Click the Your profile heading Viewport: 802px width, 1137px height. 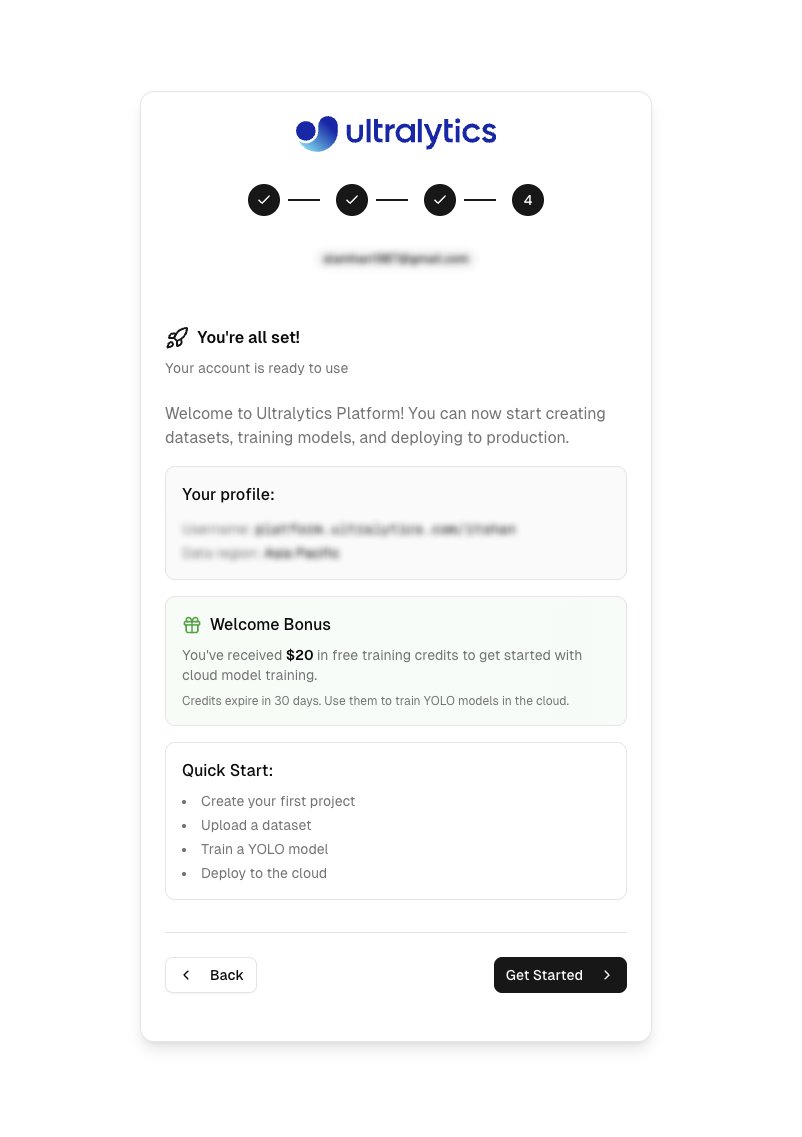228,494
